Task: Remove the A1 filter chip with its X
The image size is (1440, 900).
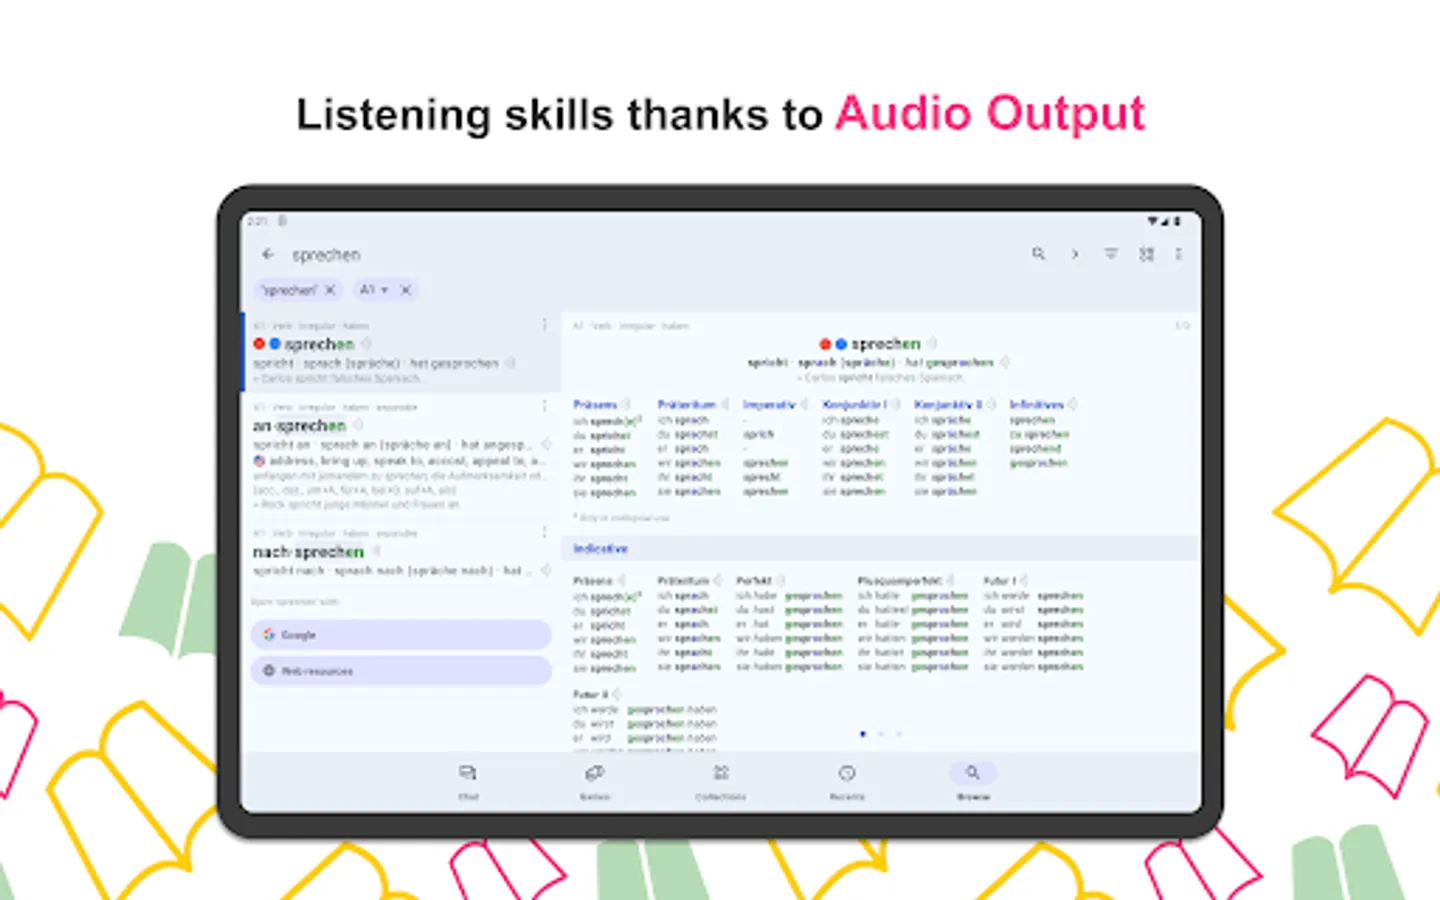Action: [x=405, y=290]
